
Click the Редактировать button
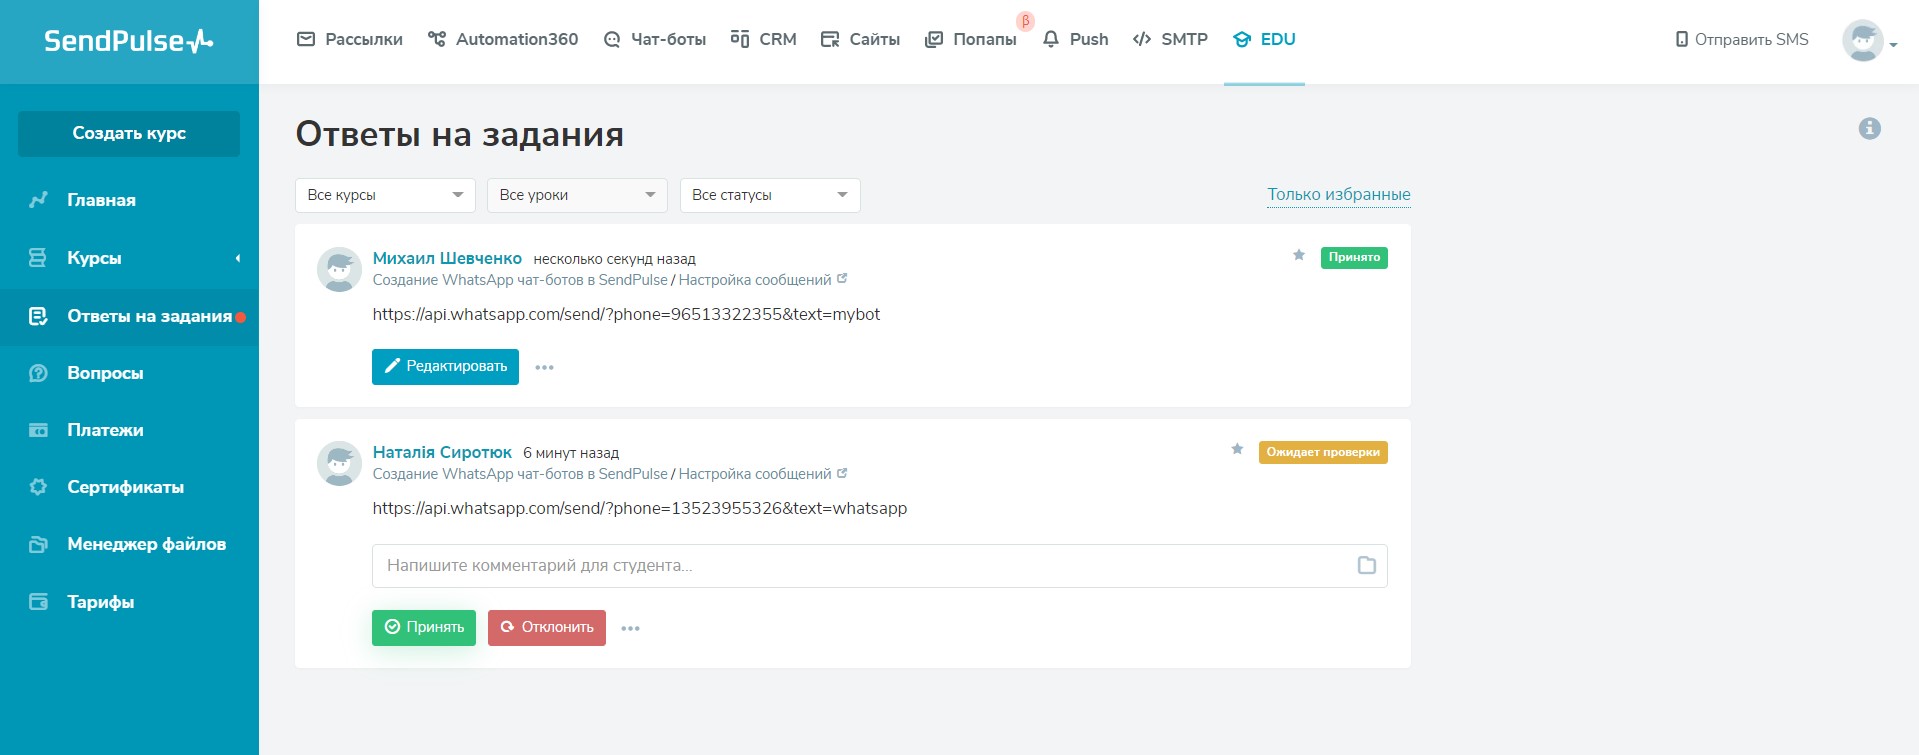pos(445,367)
